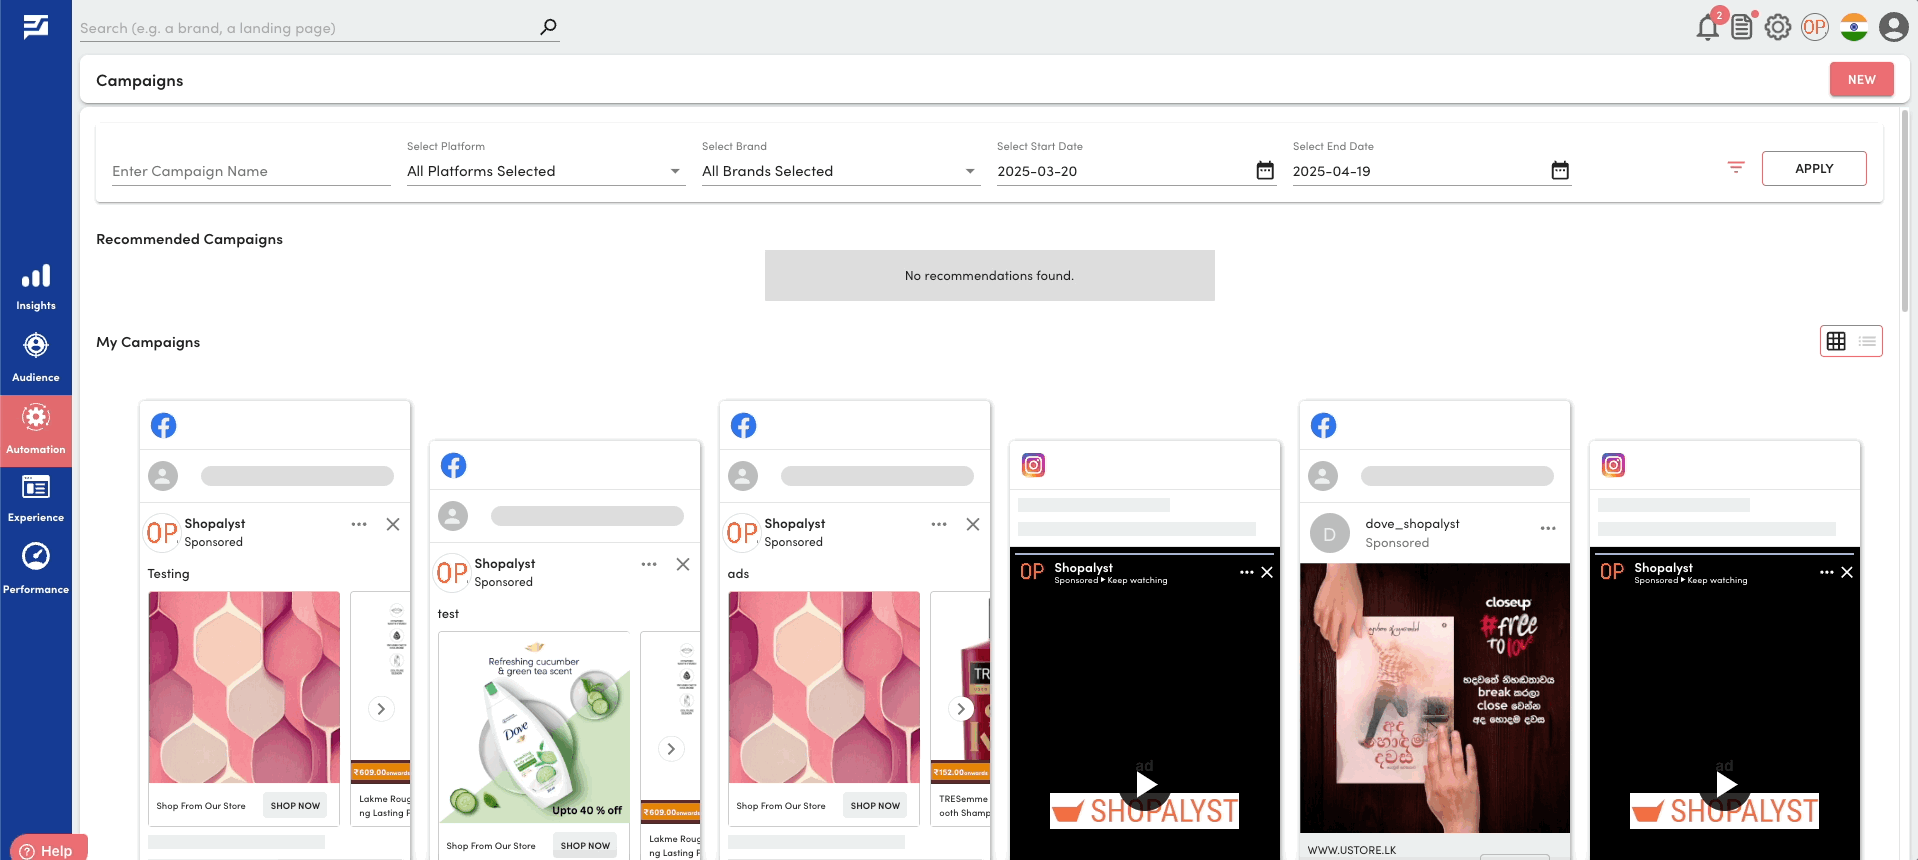Click WWW.USTORE.LK link text

1352,850
